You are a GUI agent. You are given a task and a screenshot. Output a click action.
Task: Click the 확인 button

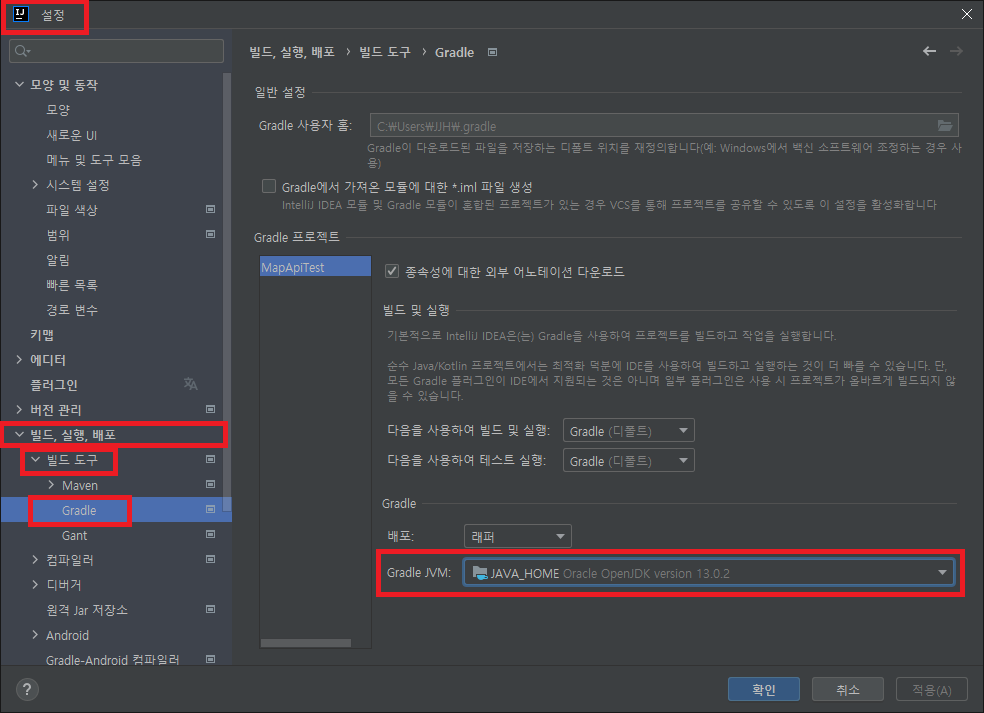click(x=764, y=689)
